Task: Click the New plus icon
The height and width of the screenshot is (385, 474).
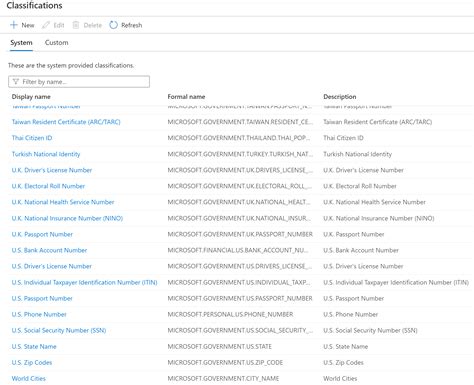Action: coord(14,25)
